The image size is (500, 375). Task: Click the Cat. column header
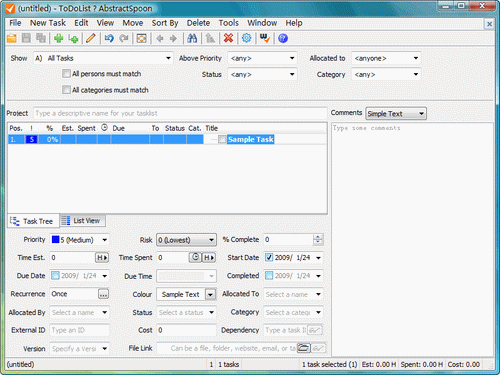pos(195,128)
